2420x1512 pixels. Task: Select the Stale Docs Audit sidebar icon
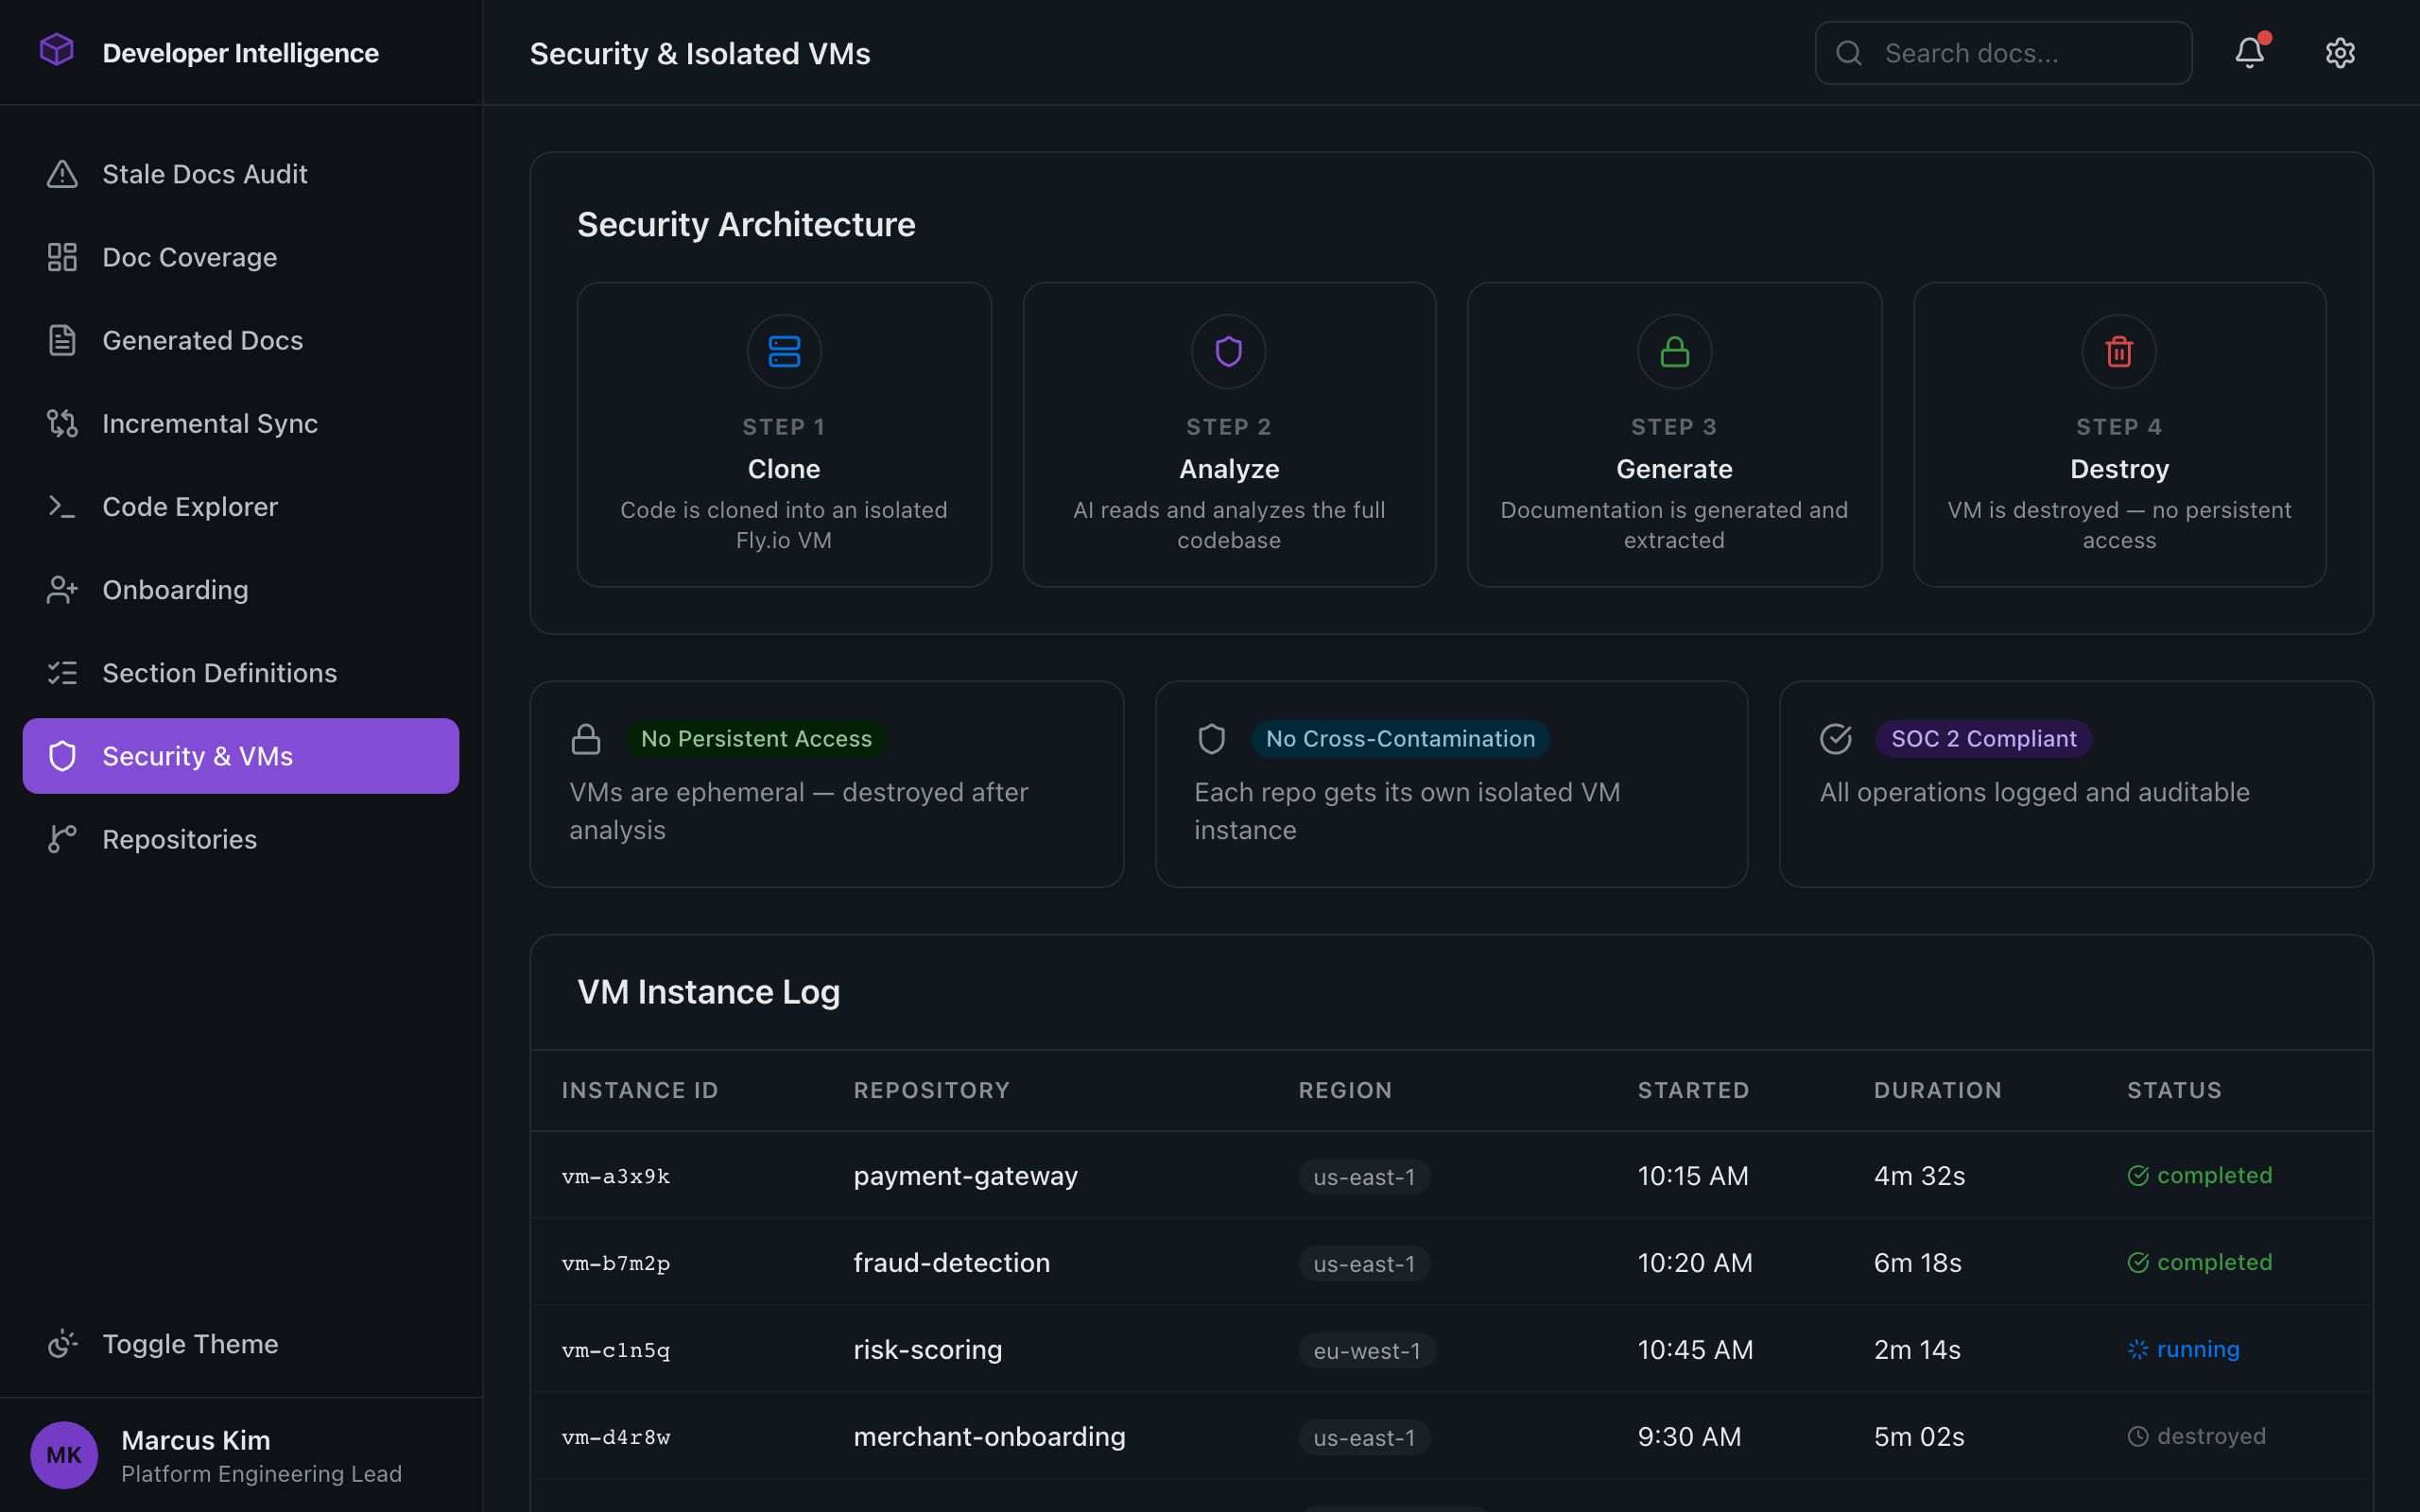(62, 173)
